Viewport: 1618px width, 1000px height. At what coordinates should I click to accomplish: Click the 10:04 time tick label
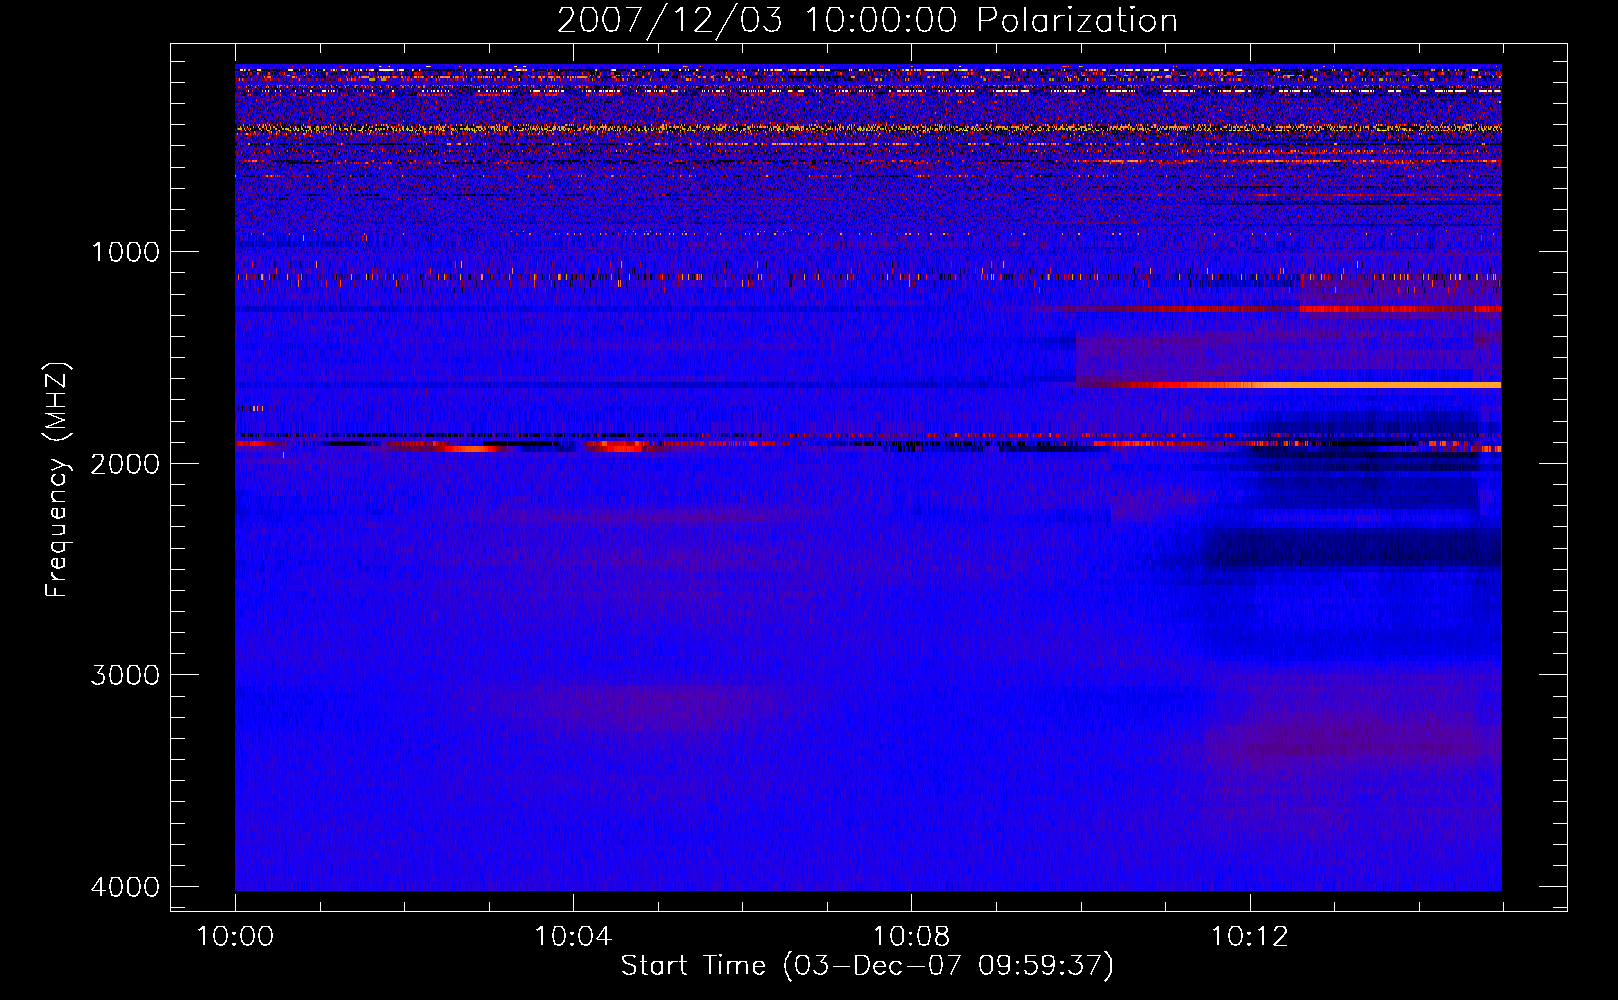click(573, 937)
